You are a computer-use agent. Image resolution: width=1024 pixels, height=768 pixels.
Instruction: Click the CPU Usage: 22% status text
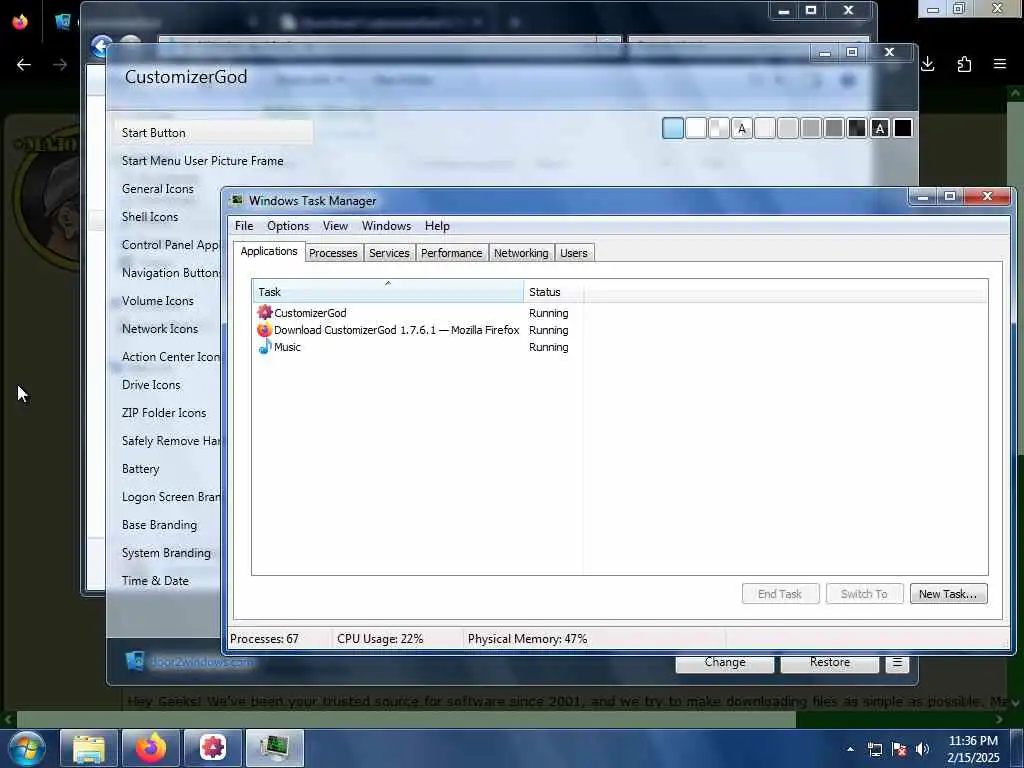coord(380,639)
